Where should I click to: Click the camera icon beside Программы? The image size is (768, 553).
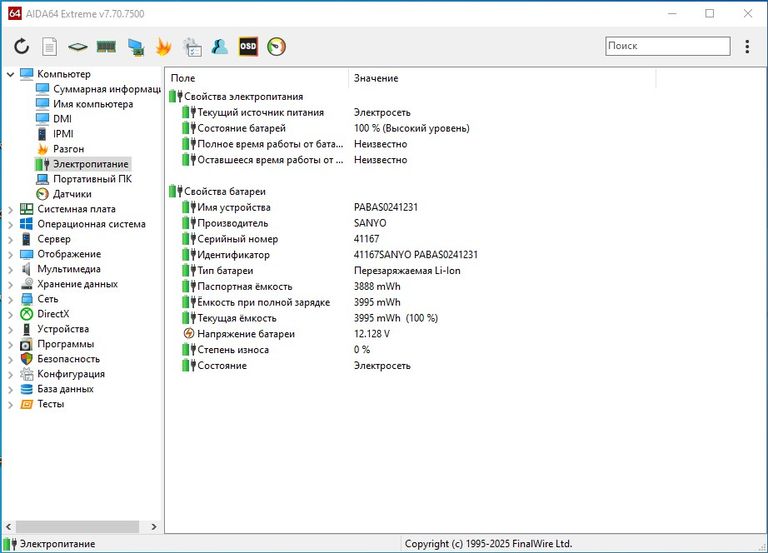pos(26,344)
